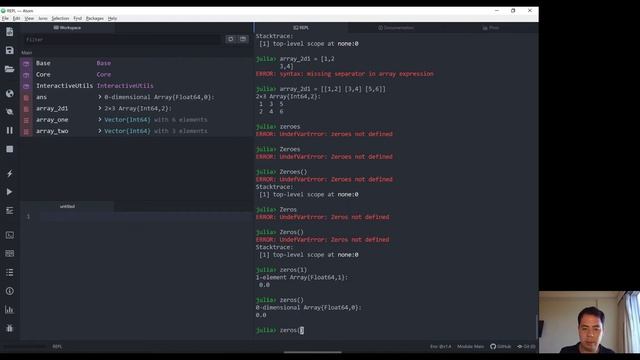Image resolution: width=640 pixels, height=360 pixels.
Task: Click the Core module value link
Action: click(x=104, y=75)
